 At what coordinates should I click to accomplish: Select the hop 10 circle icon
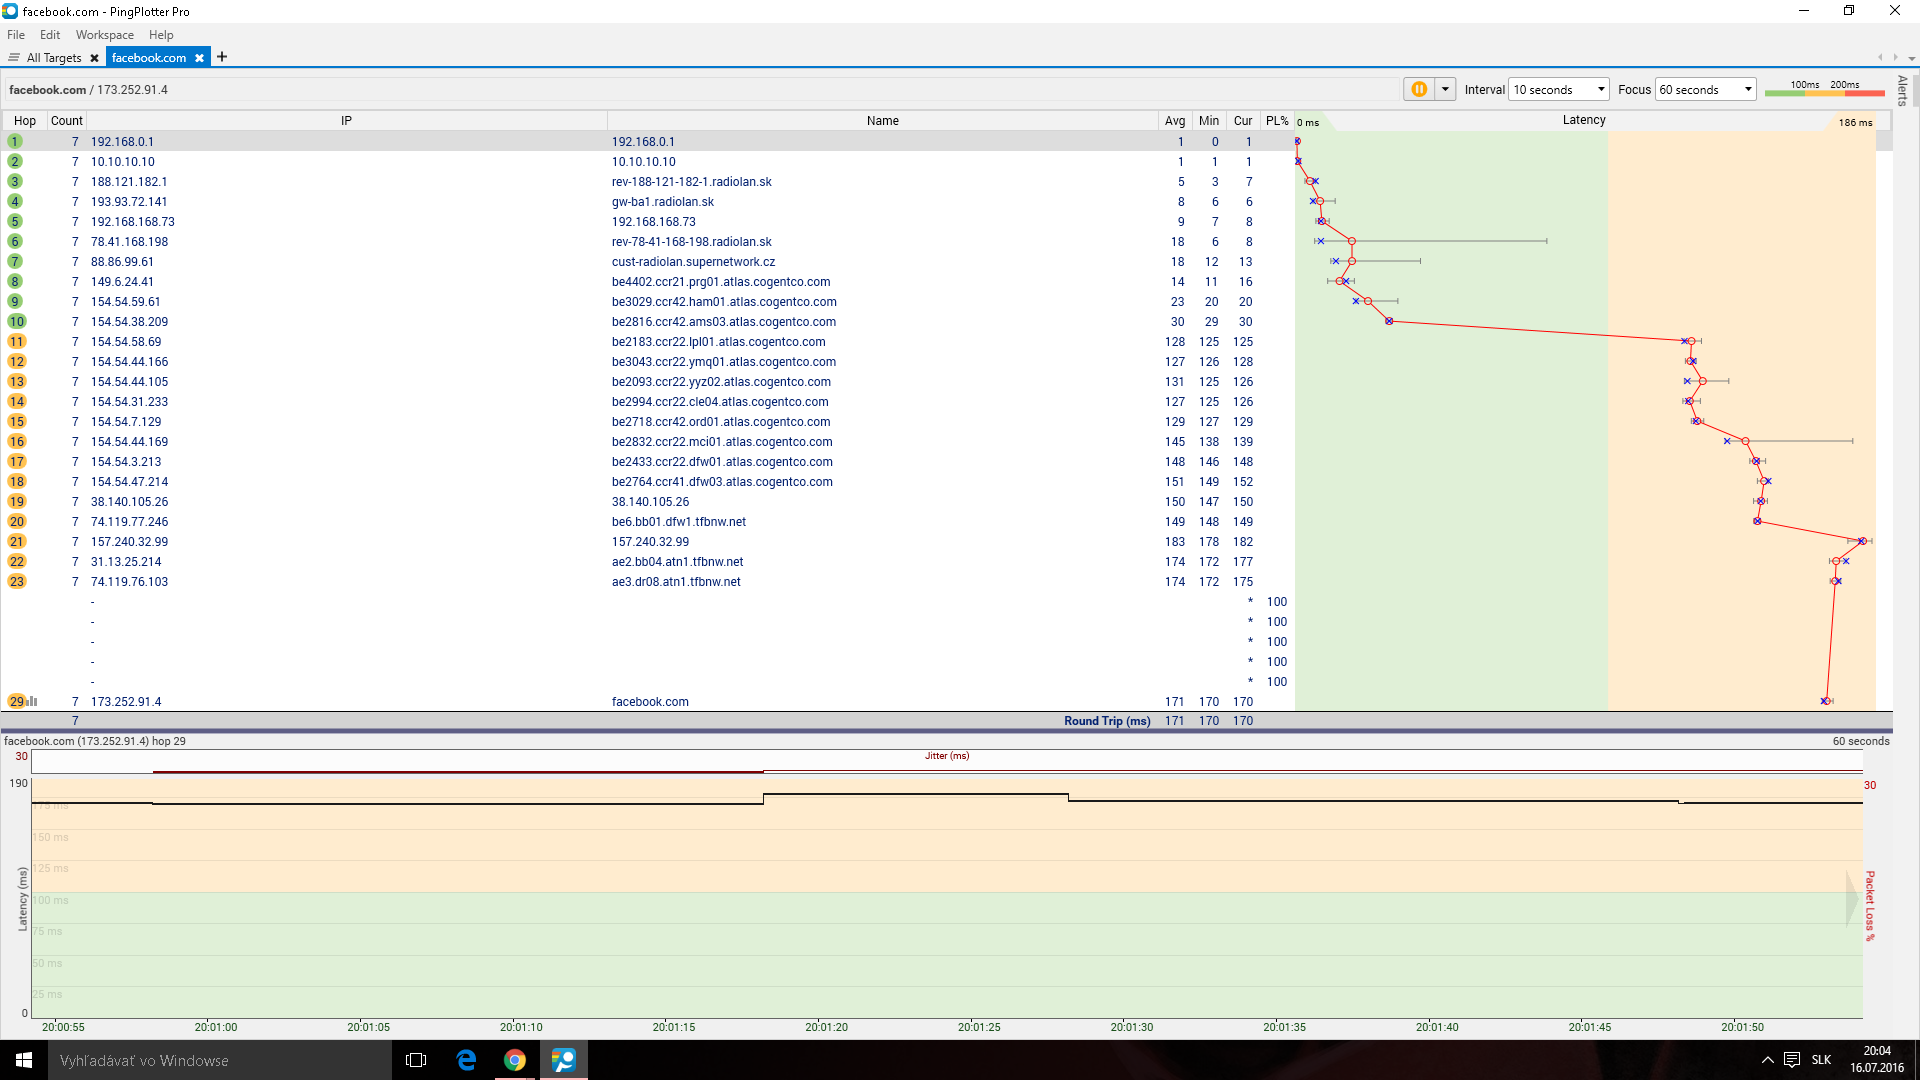click(x=16, y=321)
